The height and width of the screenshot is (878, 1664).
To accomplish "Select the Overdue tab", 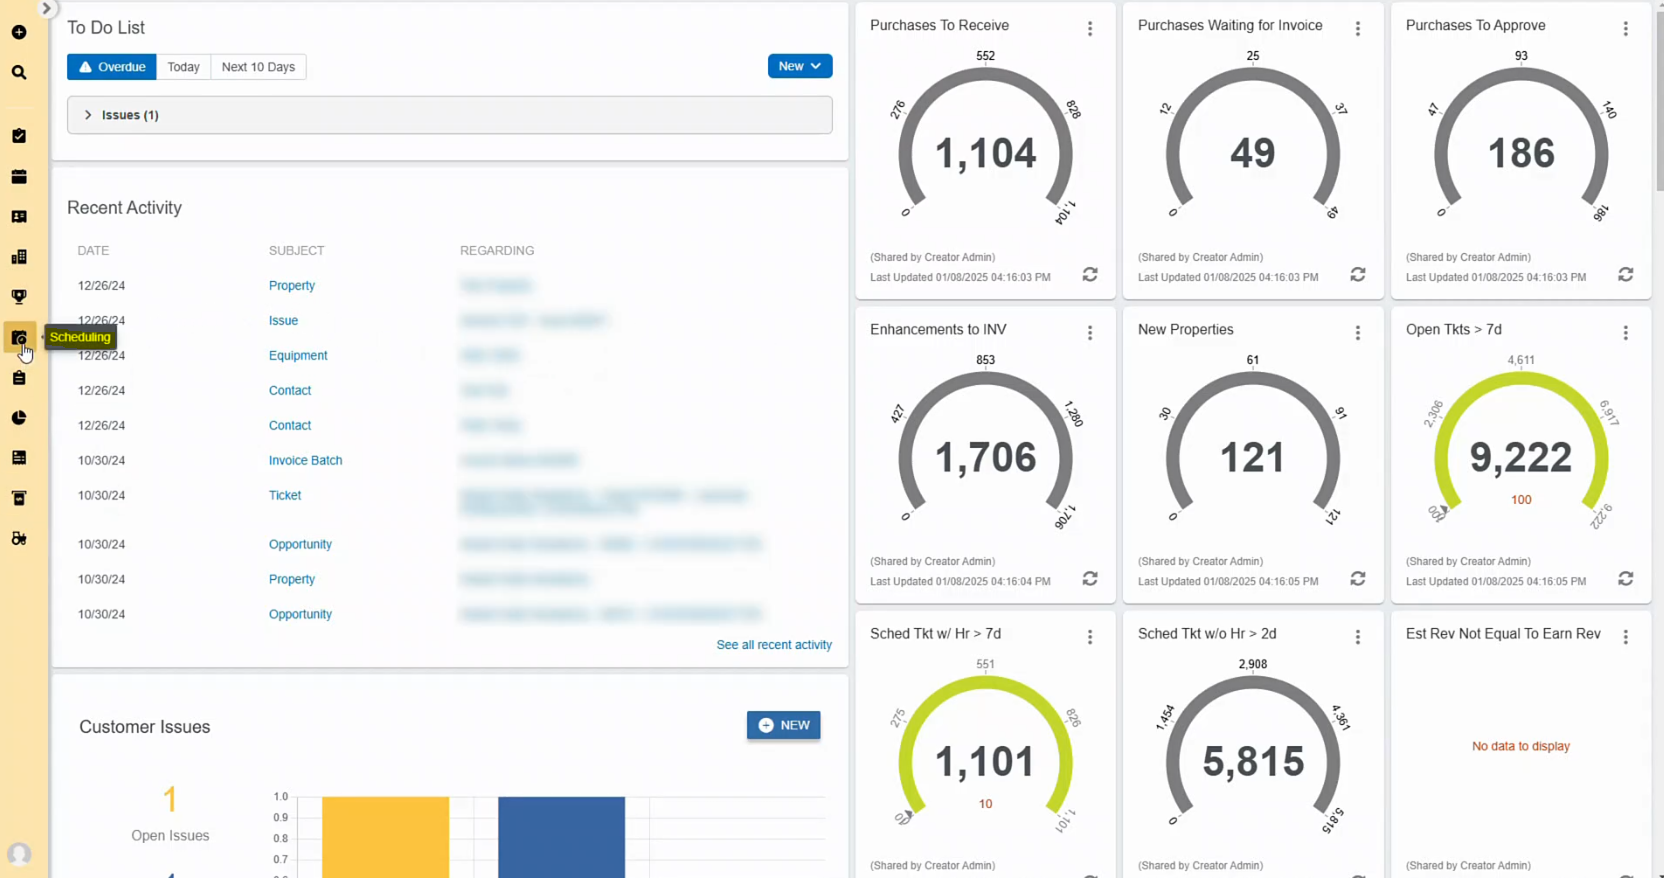I will point(112,67).
